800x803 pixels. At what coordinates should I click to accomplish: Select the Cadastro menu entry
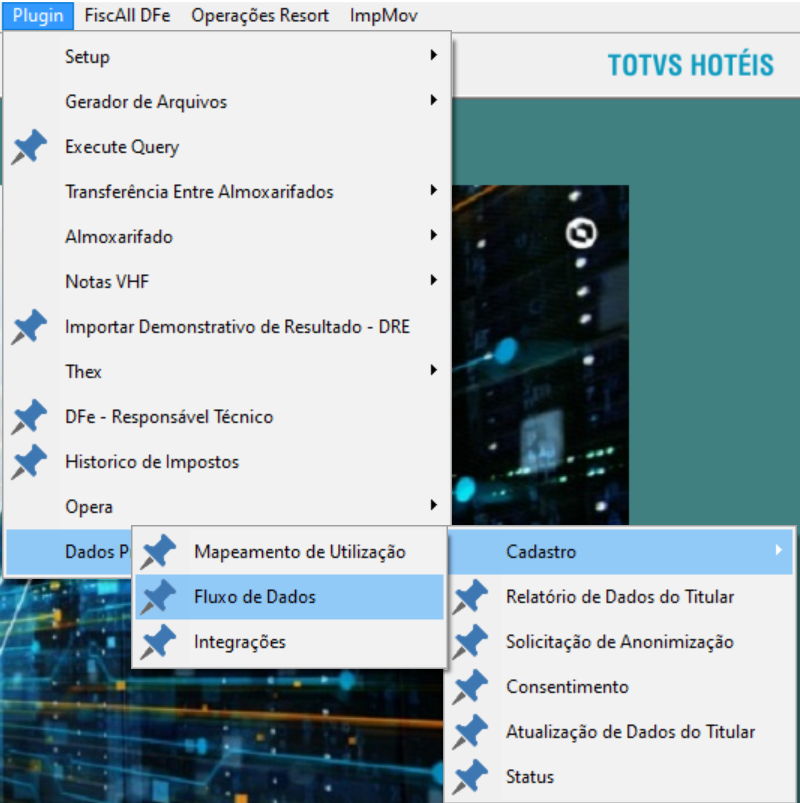pos(621,552)
